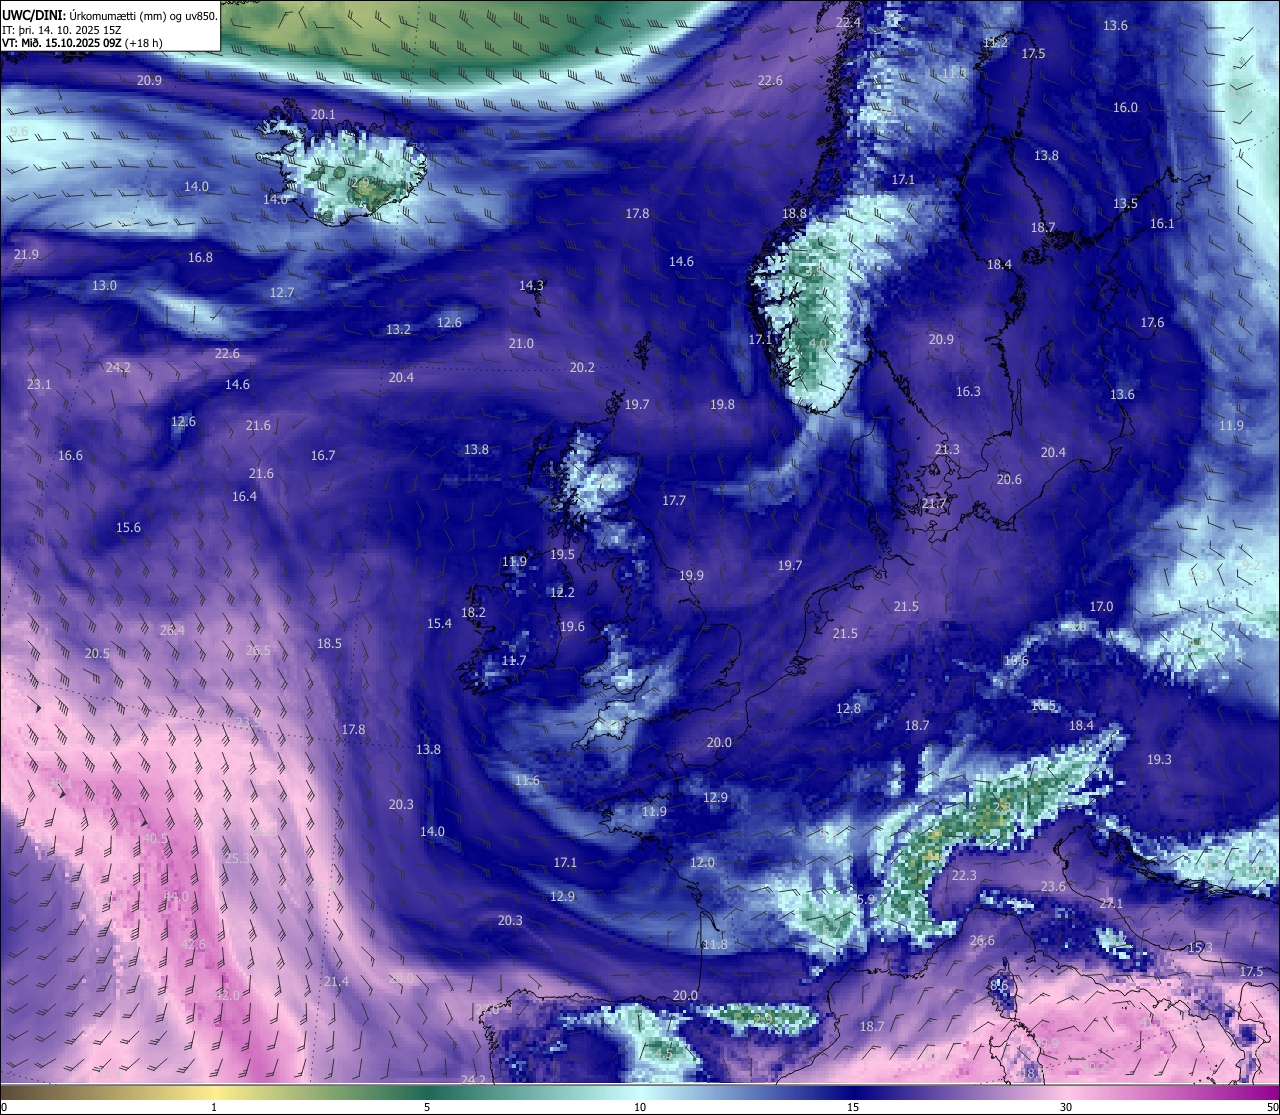Click the 15.3 value label
Viewport: 1280px width, 1115px height.
tap(1200, 947)
